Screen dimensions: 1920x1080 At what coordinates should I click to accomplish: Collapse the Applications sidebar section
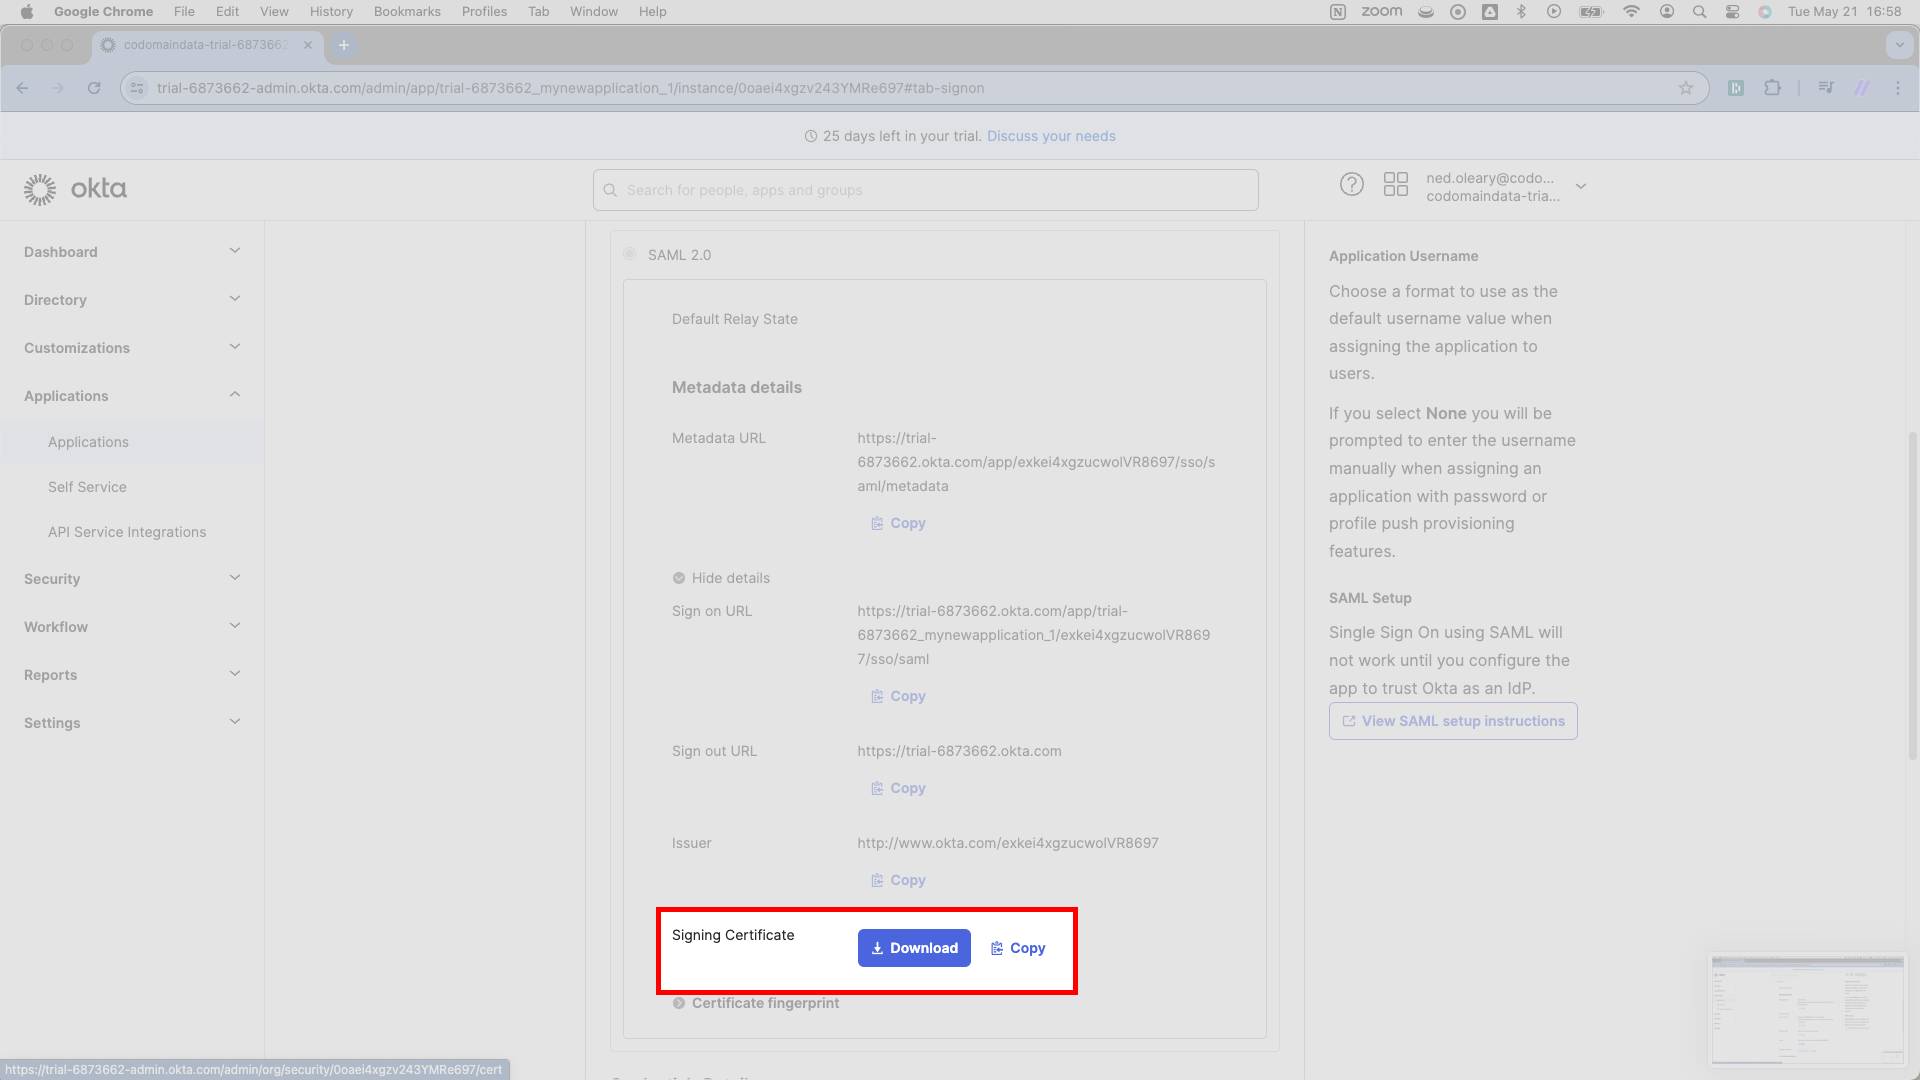click(132, 396)
